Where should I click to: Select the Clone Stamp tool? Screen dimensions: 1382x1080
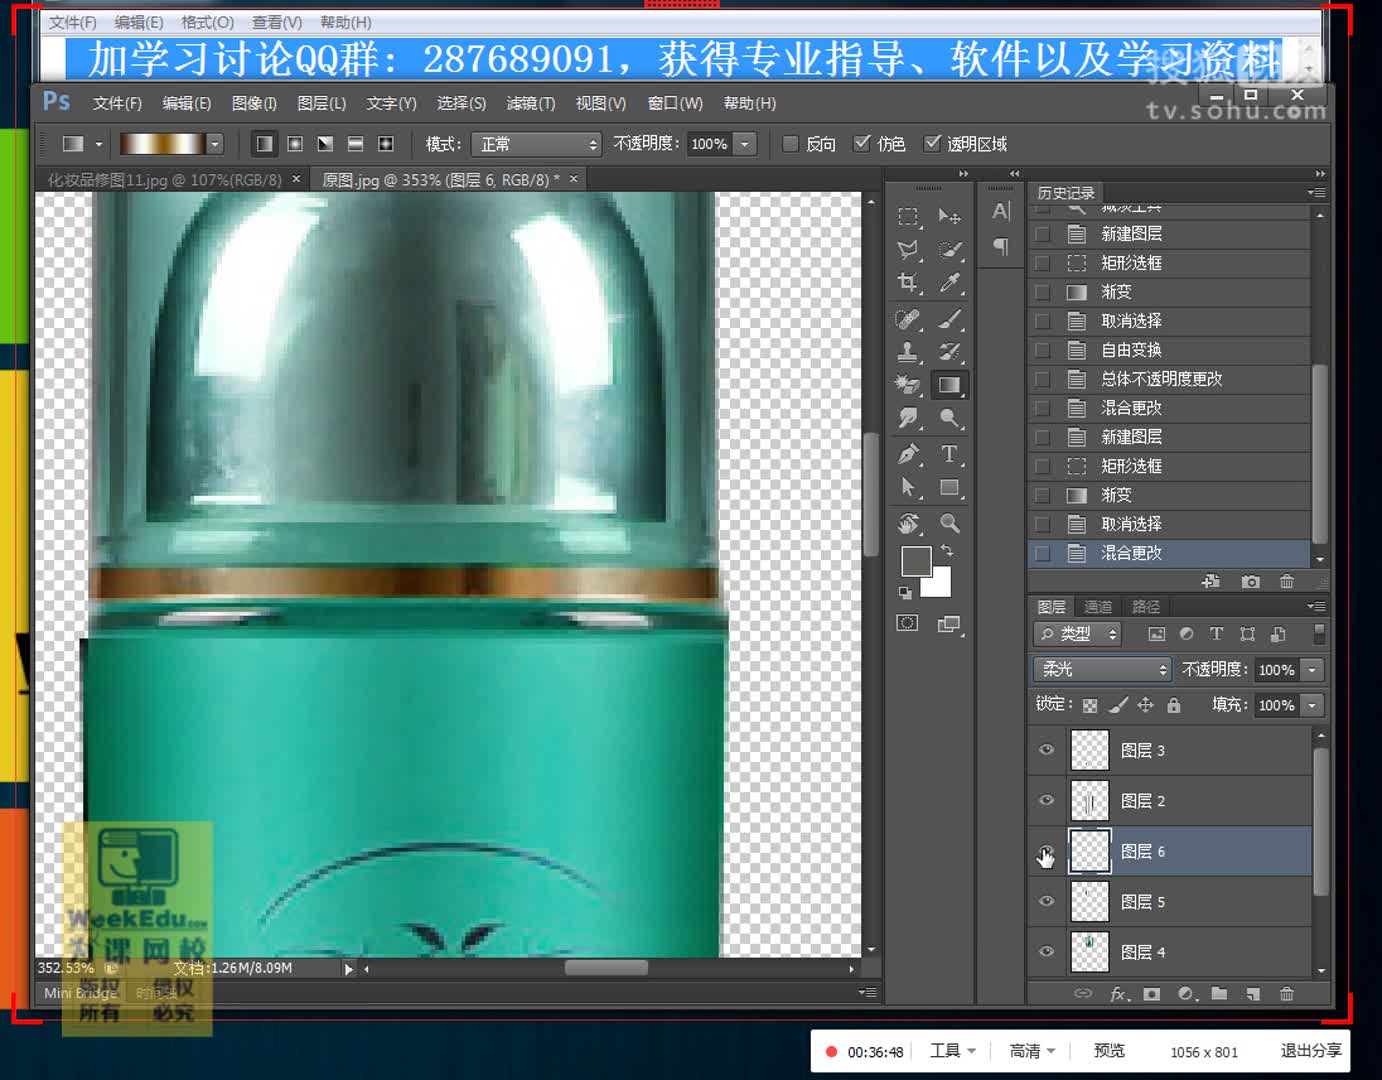tap(908, 352)
